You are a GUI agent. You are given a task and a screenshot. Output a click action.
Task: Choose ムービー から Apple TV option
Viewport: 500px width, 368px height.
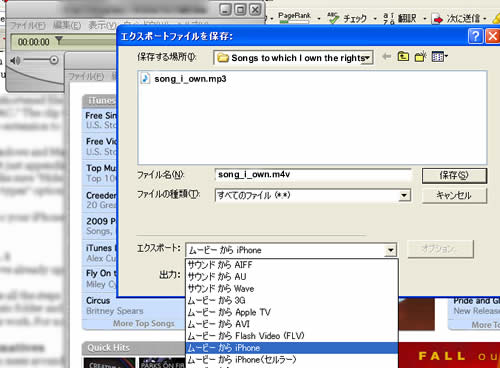click(x=292, y=312)
